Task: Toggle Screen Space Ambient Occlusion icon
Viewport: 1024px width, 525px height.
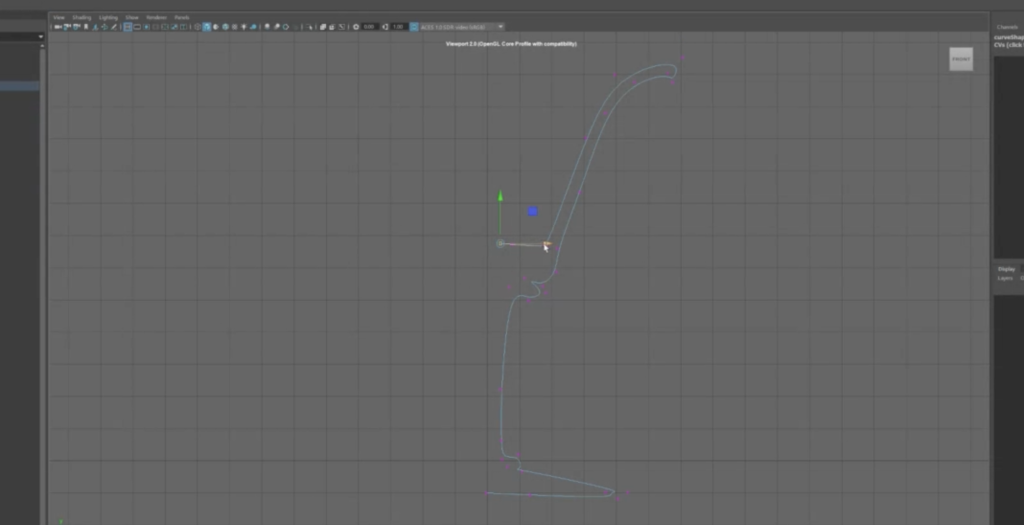Action: click(x=267, y=27)
